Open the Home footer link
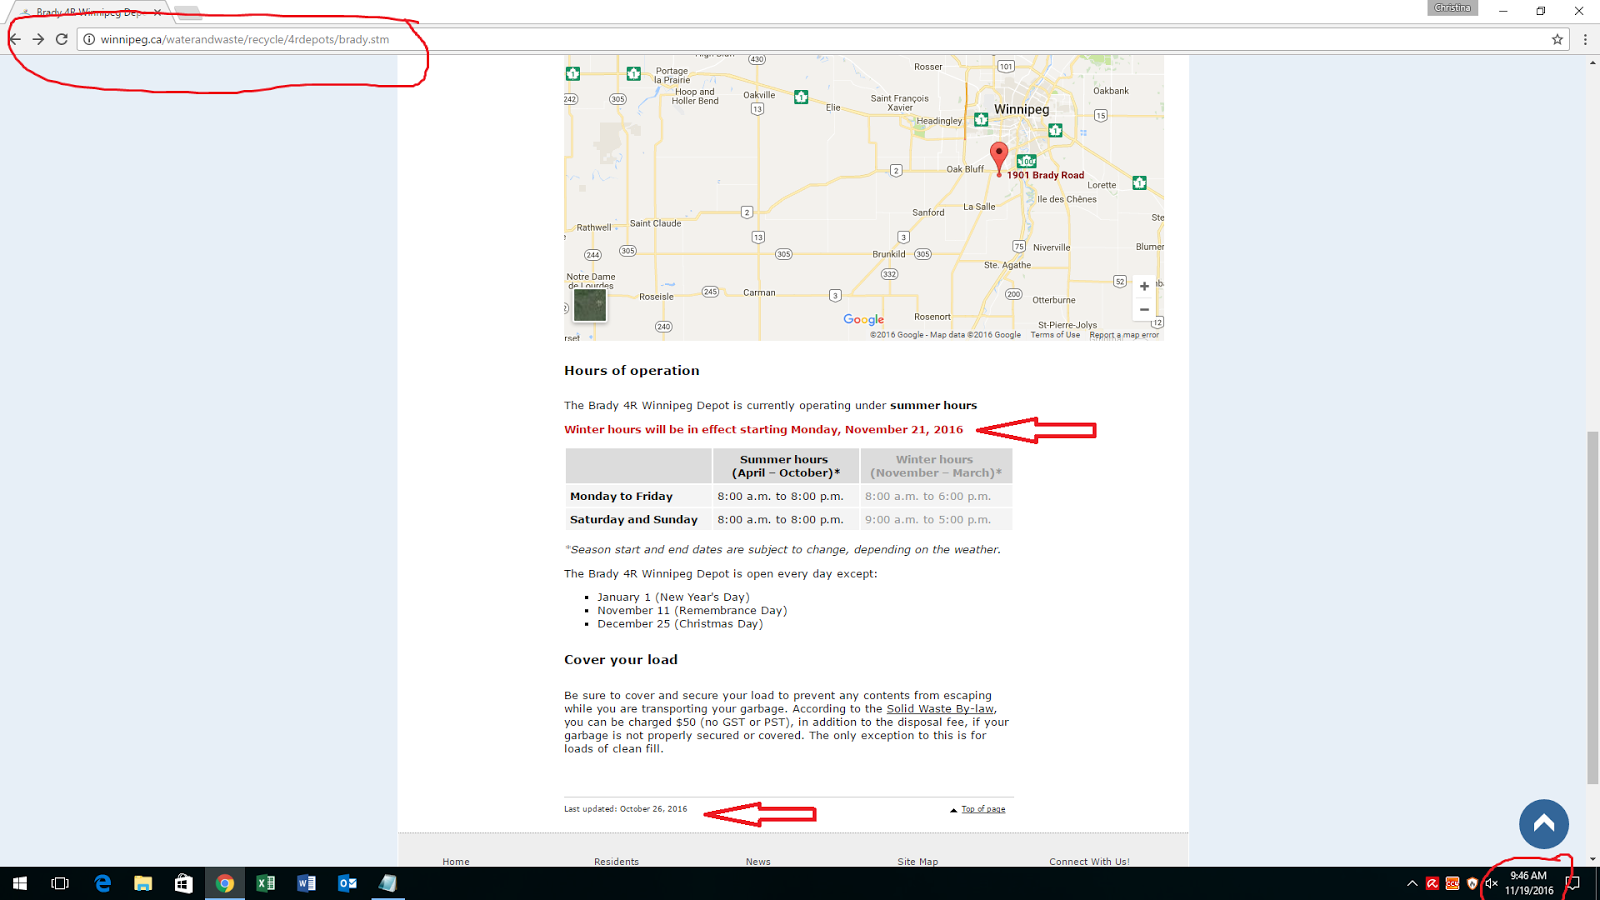The image size is (1600, 900). pos(456,861)
